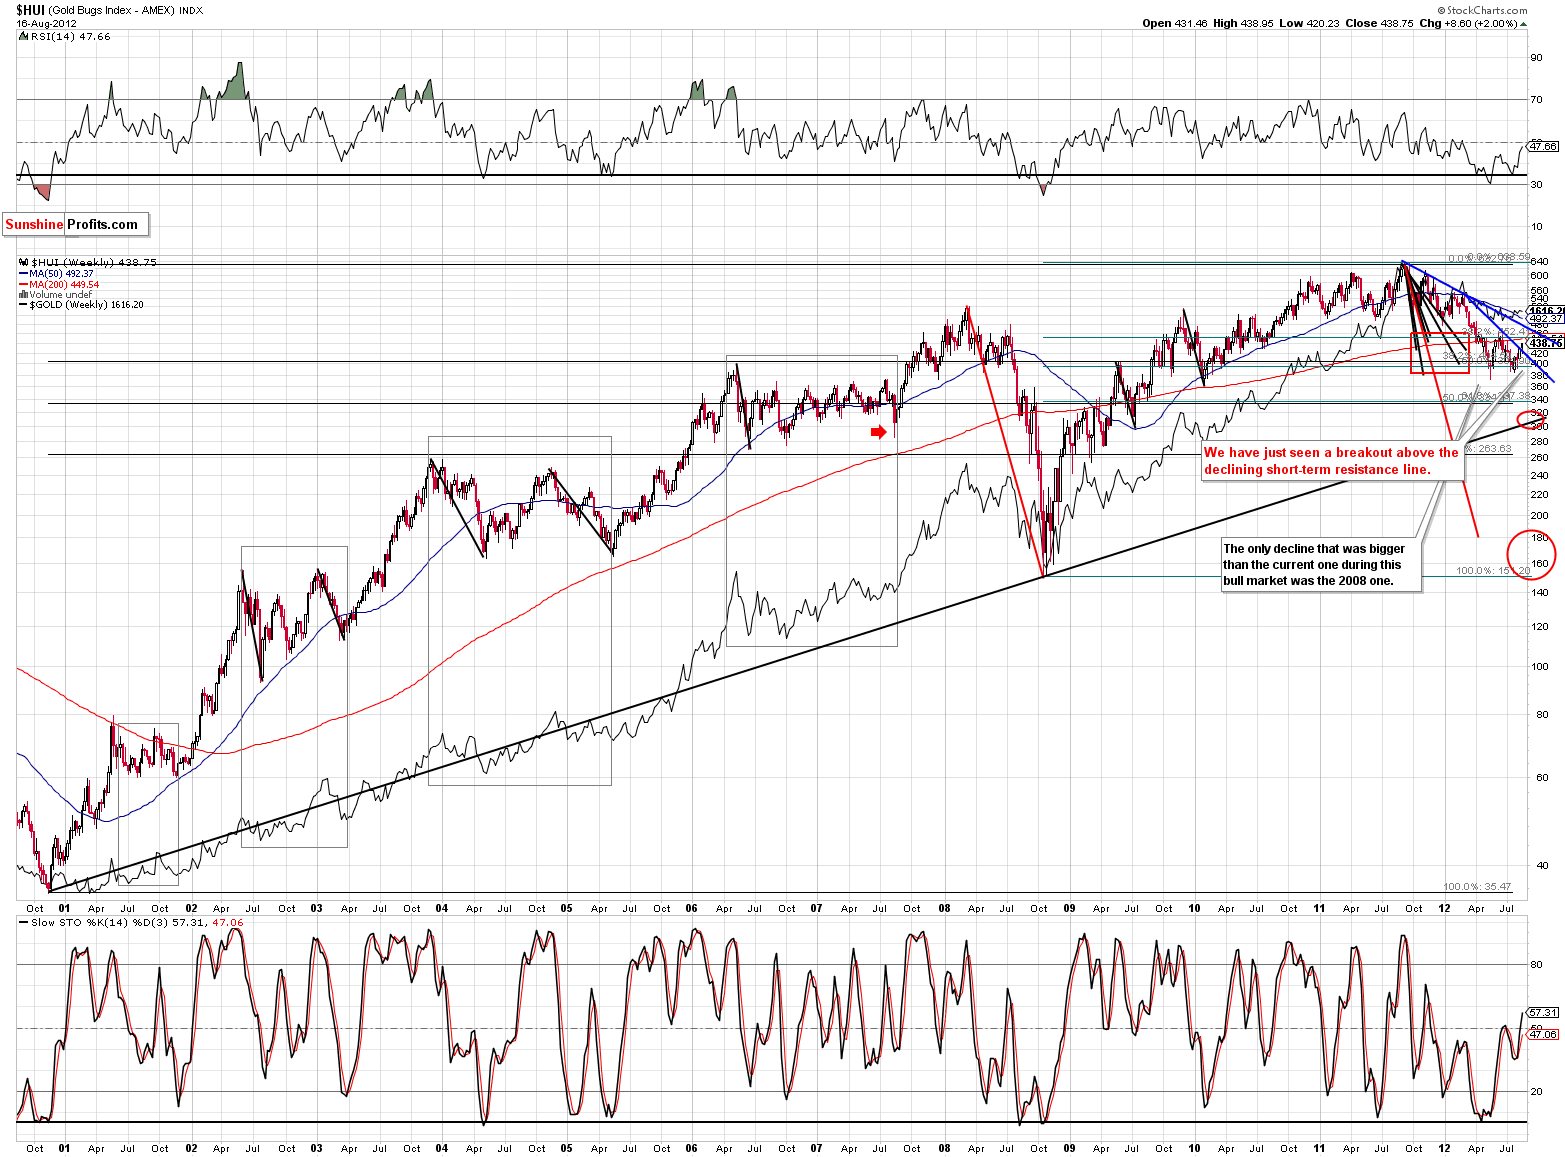Click the '263.63' Fibonacci level label

click(1494, 449)
